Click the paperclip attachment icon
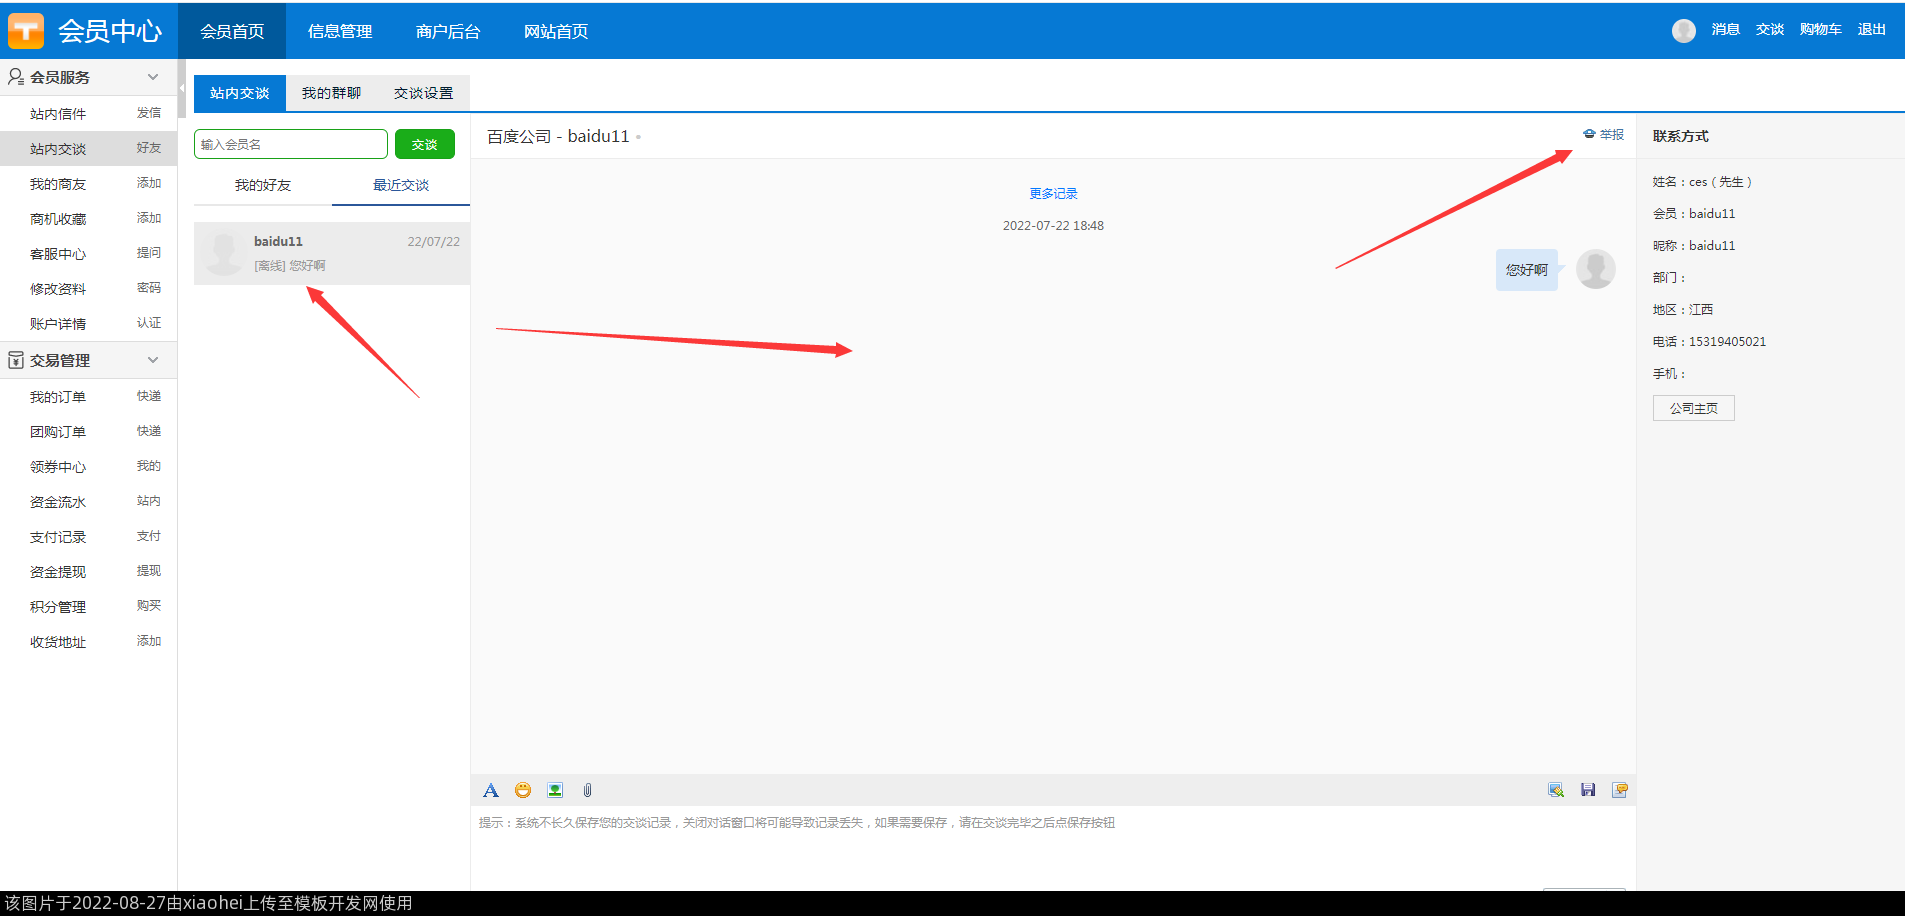Screen dimensions: 1905x916 coord(587,790)
